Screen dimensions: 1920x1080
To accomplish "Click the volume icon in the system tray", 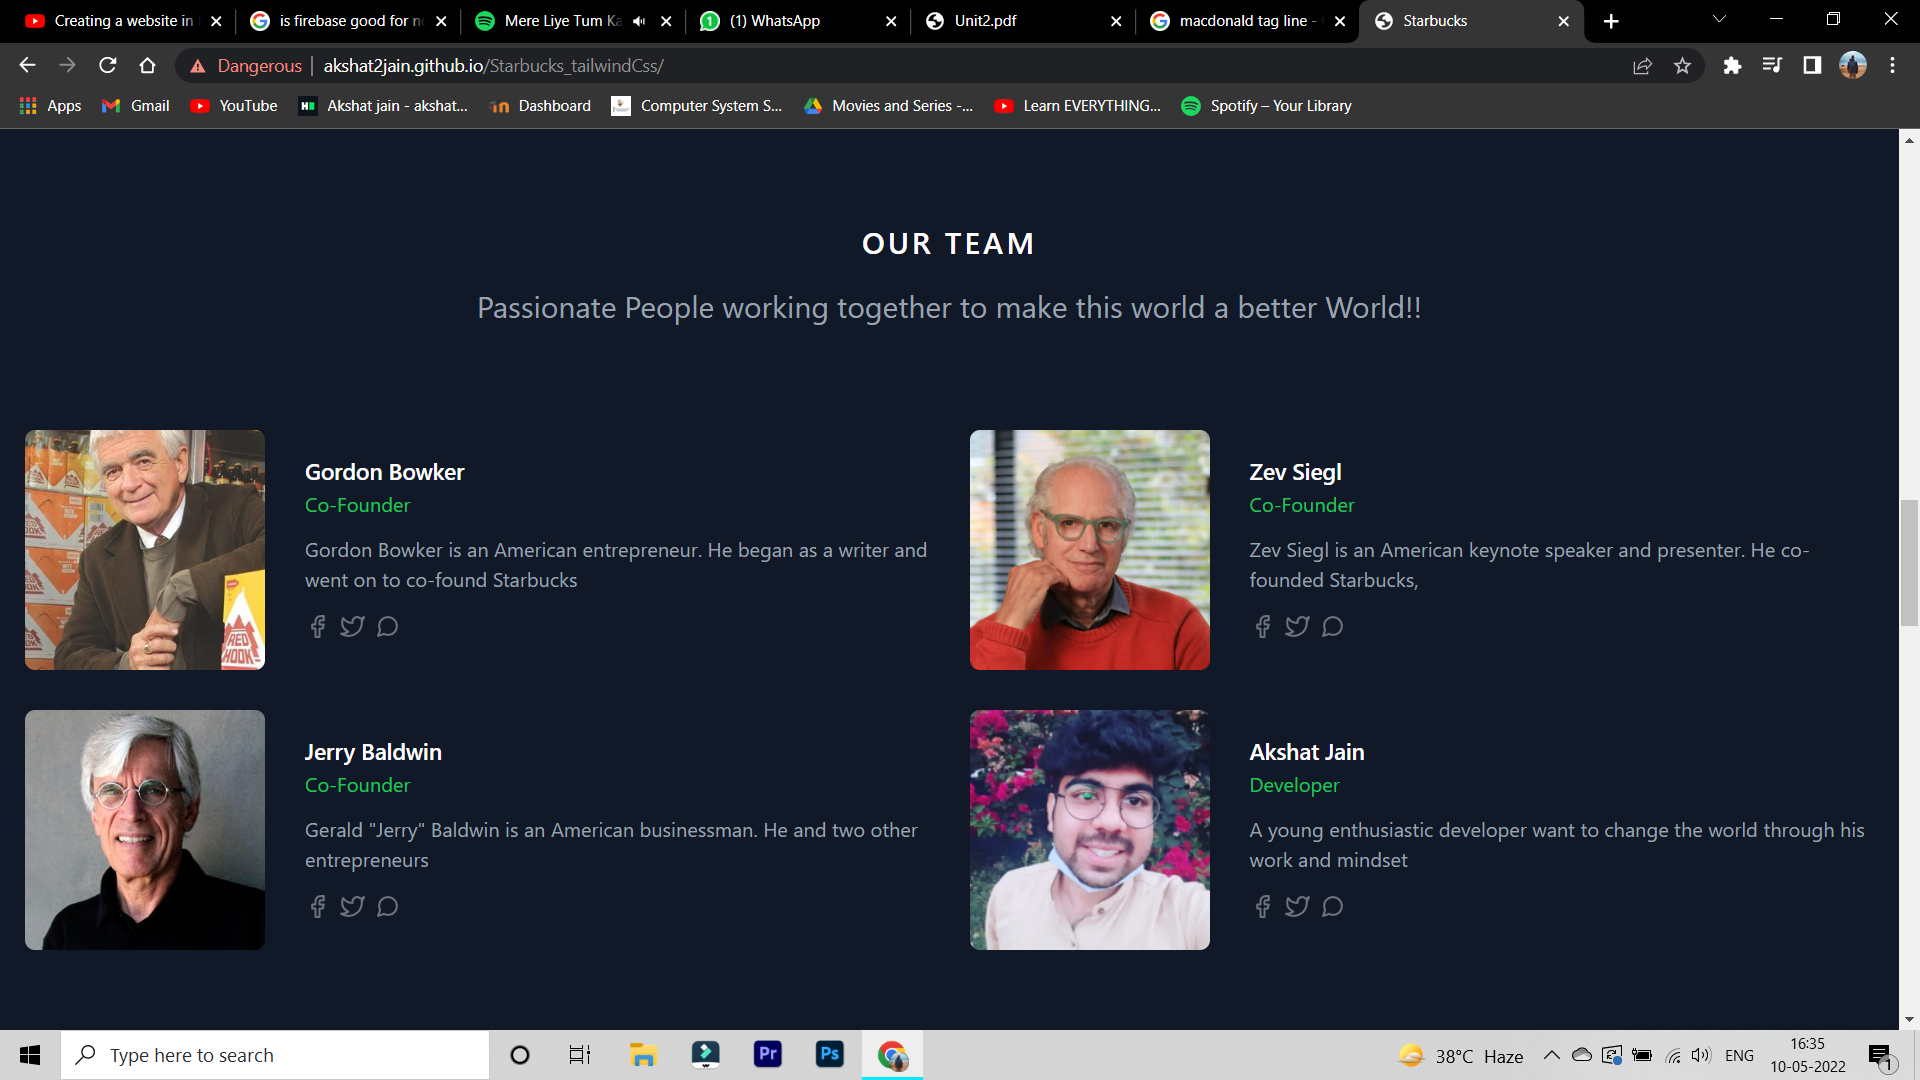I will tap(1701, 1055).
